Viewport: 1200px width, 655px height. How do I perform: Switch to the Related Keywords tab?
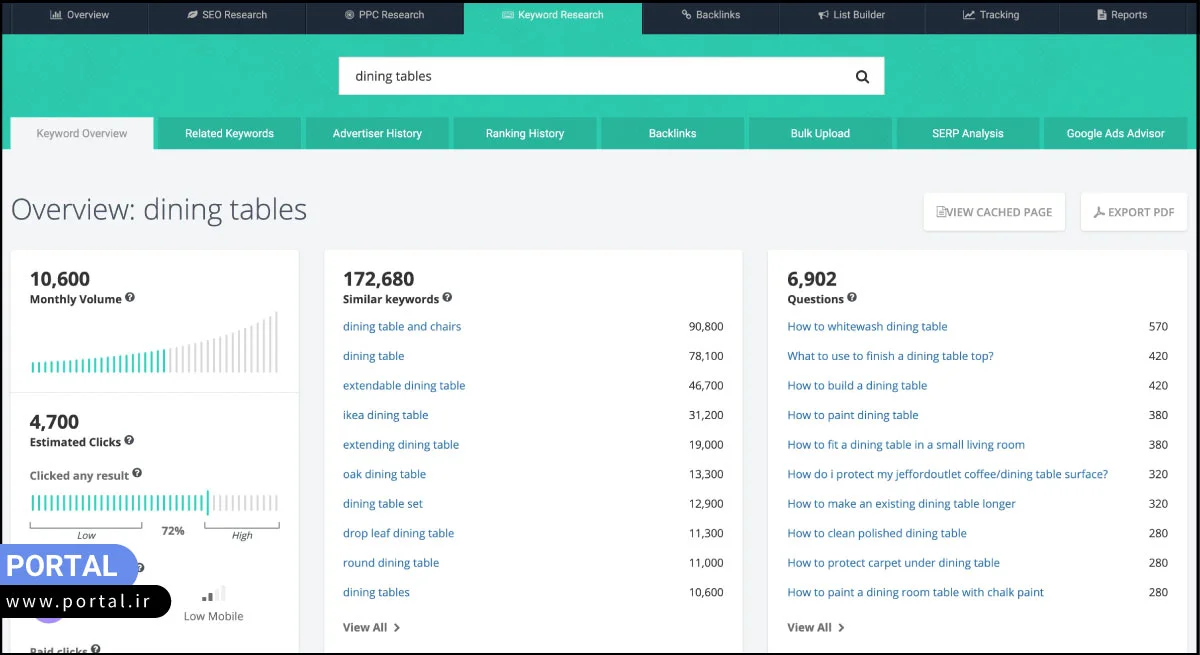click(229, 133)
